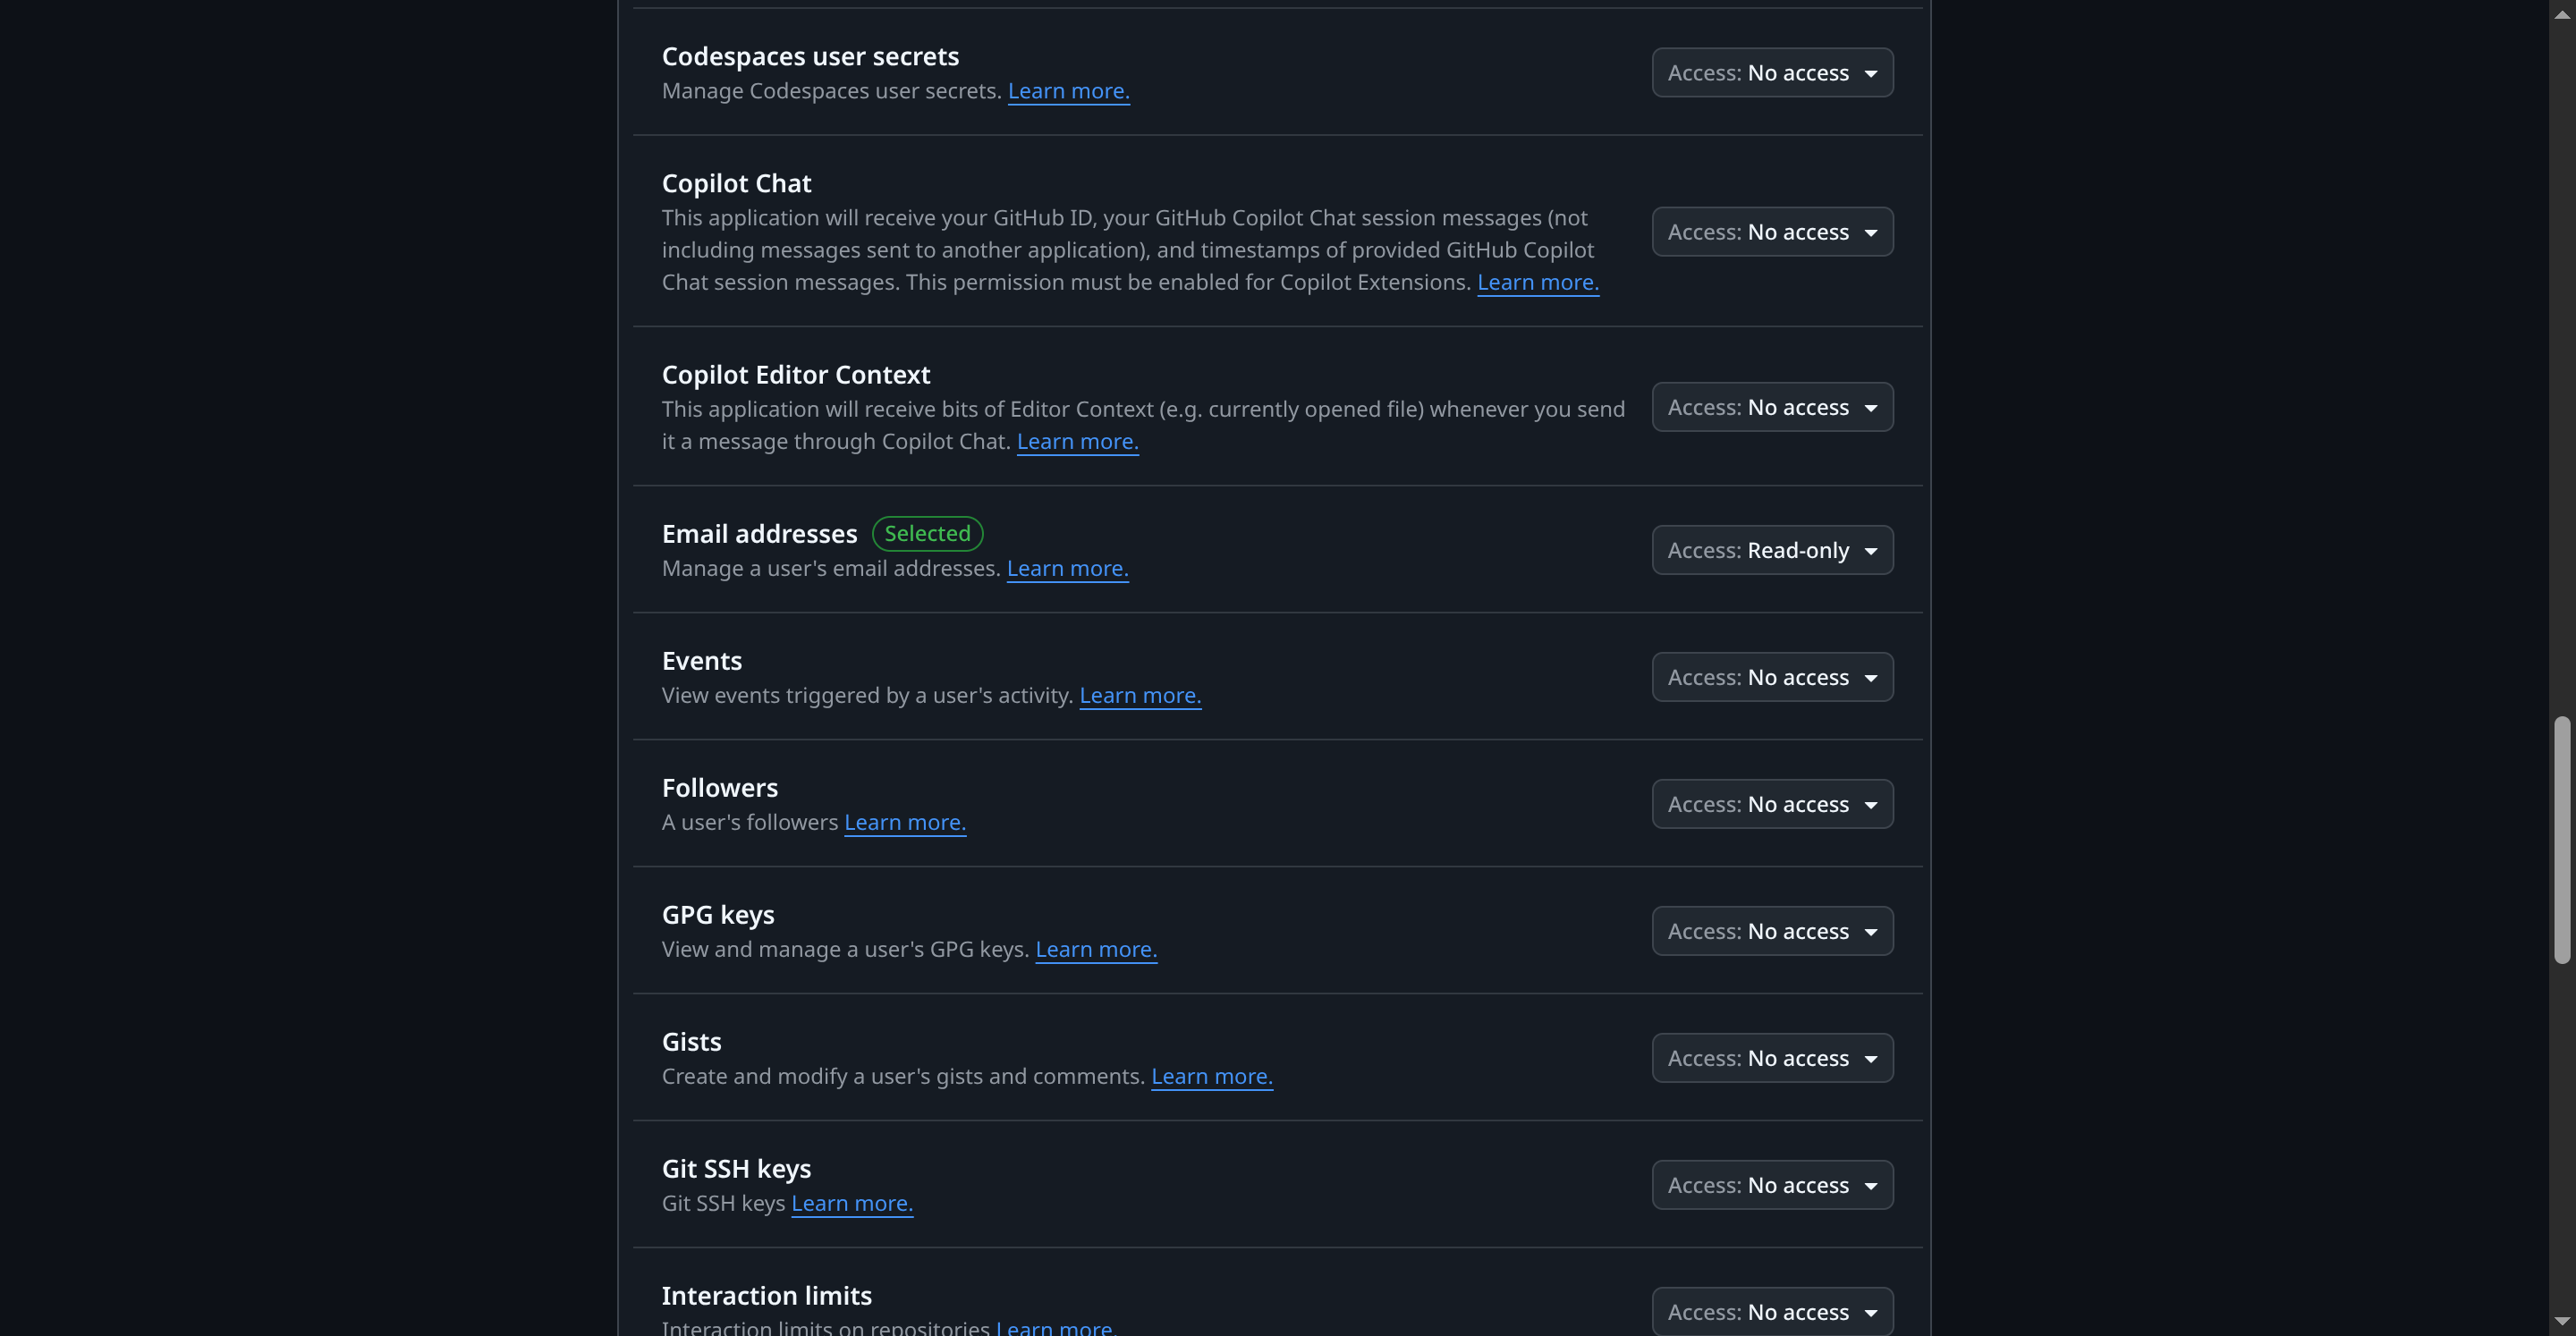Open the Events access dropdown

click(1771, 676)
